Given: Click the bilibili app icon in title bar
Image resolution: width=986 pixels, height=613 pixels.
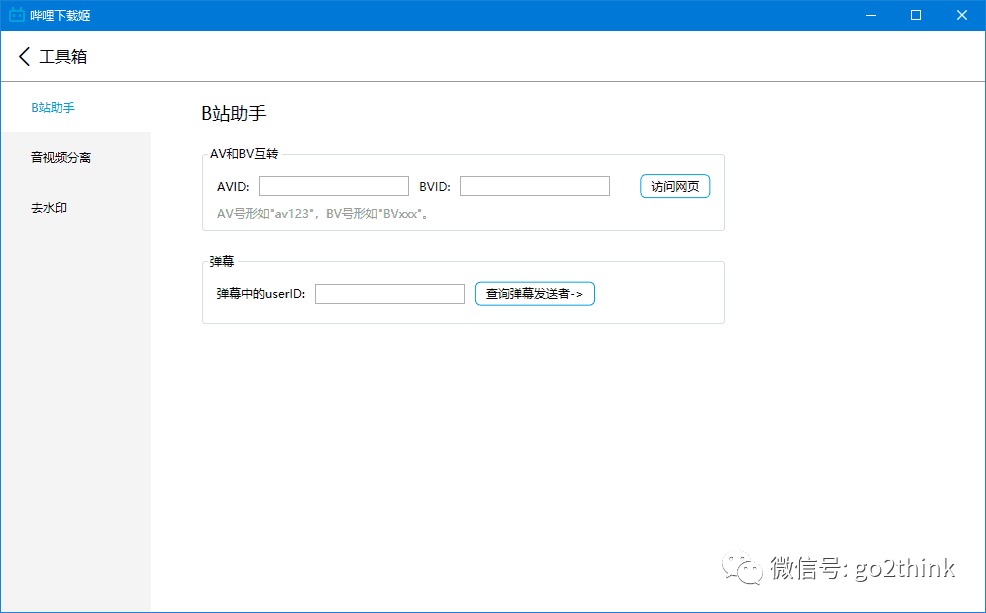Looking at the screenshot, I should coord(17,14).
